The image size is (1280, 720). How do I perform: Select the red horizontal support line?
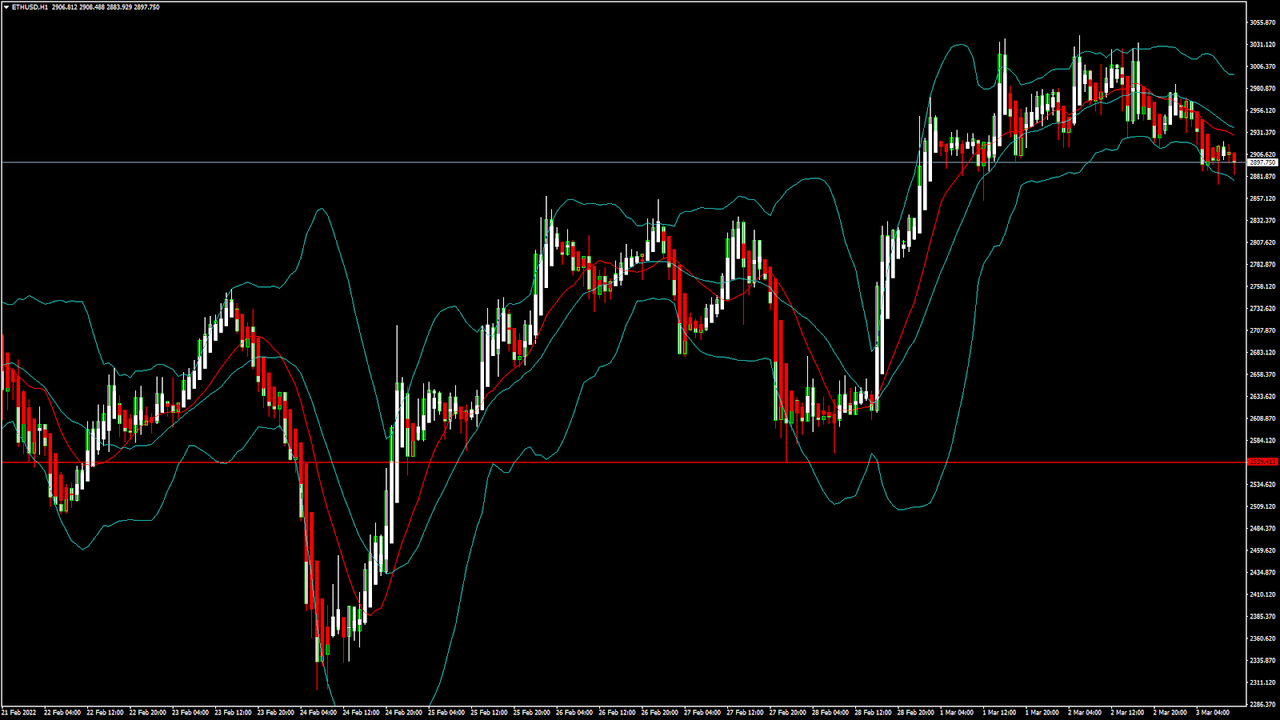tap(600, 462)
